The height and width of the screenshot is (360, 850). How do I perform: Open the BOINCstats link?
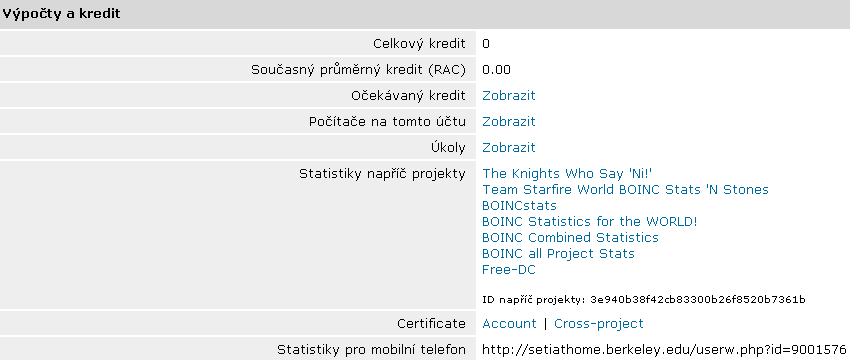(x=519, y=205)
